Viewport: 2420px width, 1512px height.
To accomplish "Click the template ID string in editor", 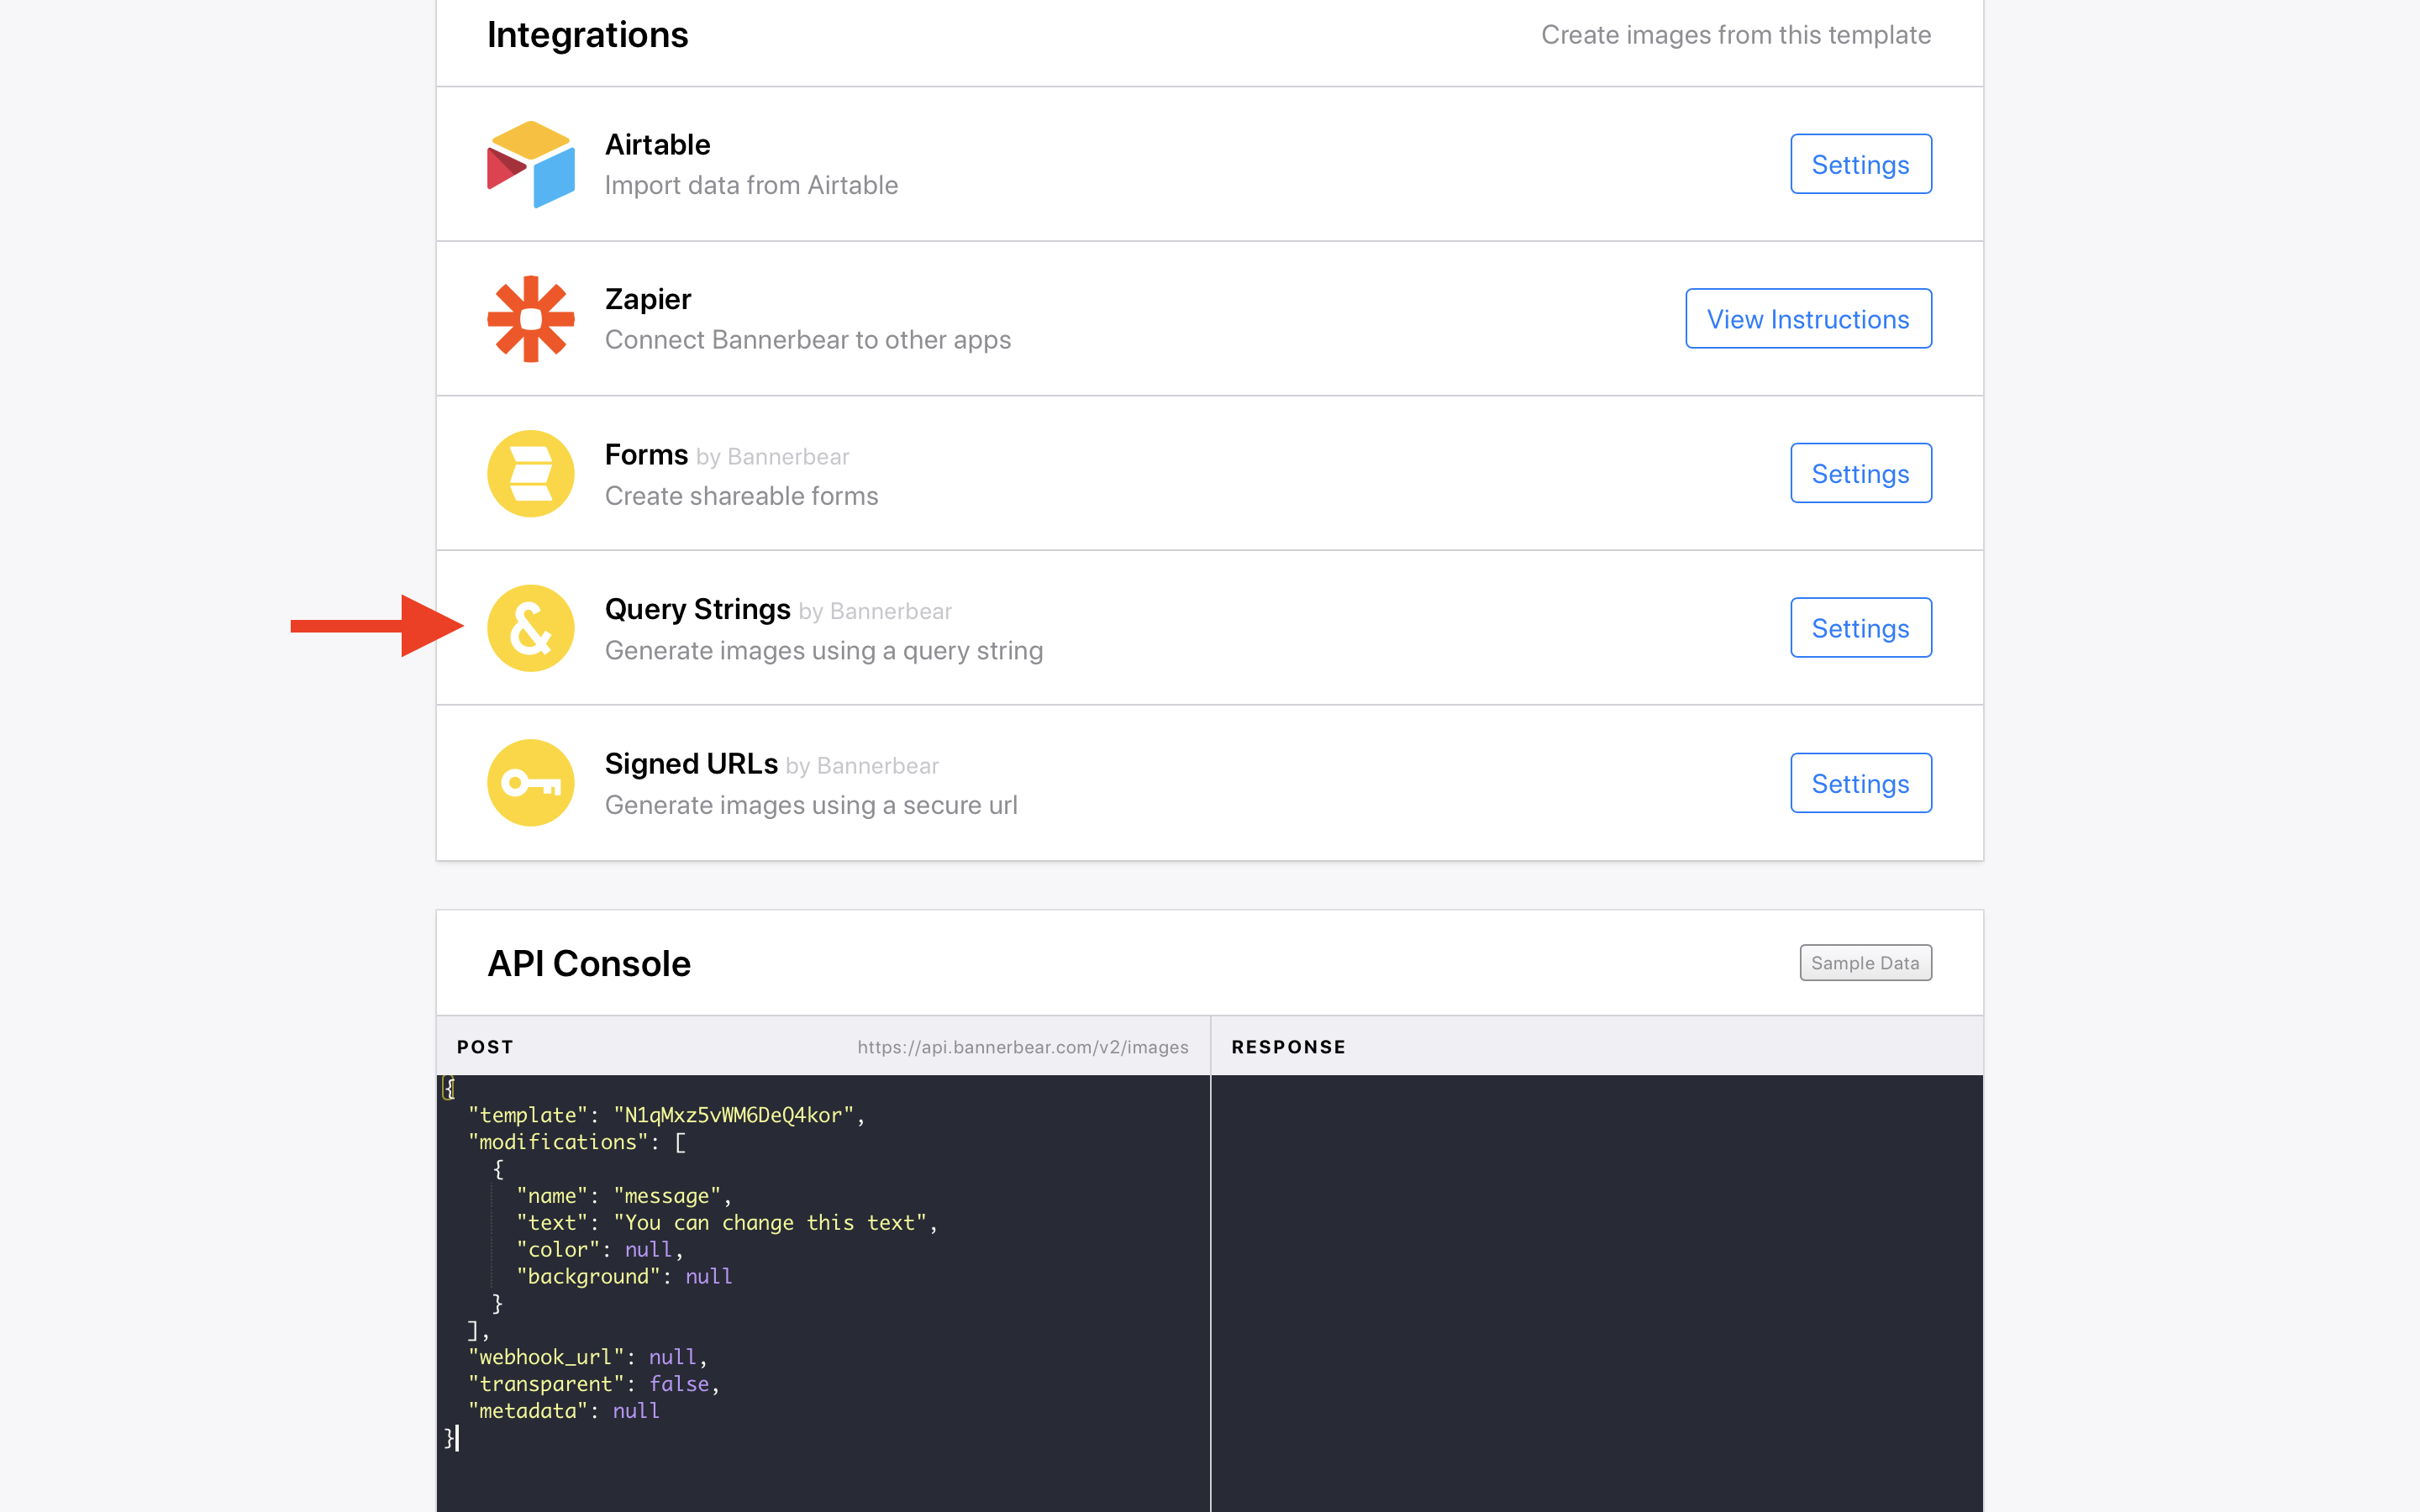I will pyautogui.click(x=734, y=1115).
